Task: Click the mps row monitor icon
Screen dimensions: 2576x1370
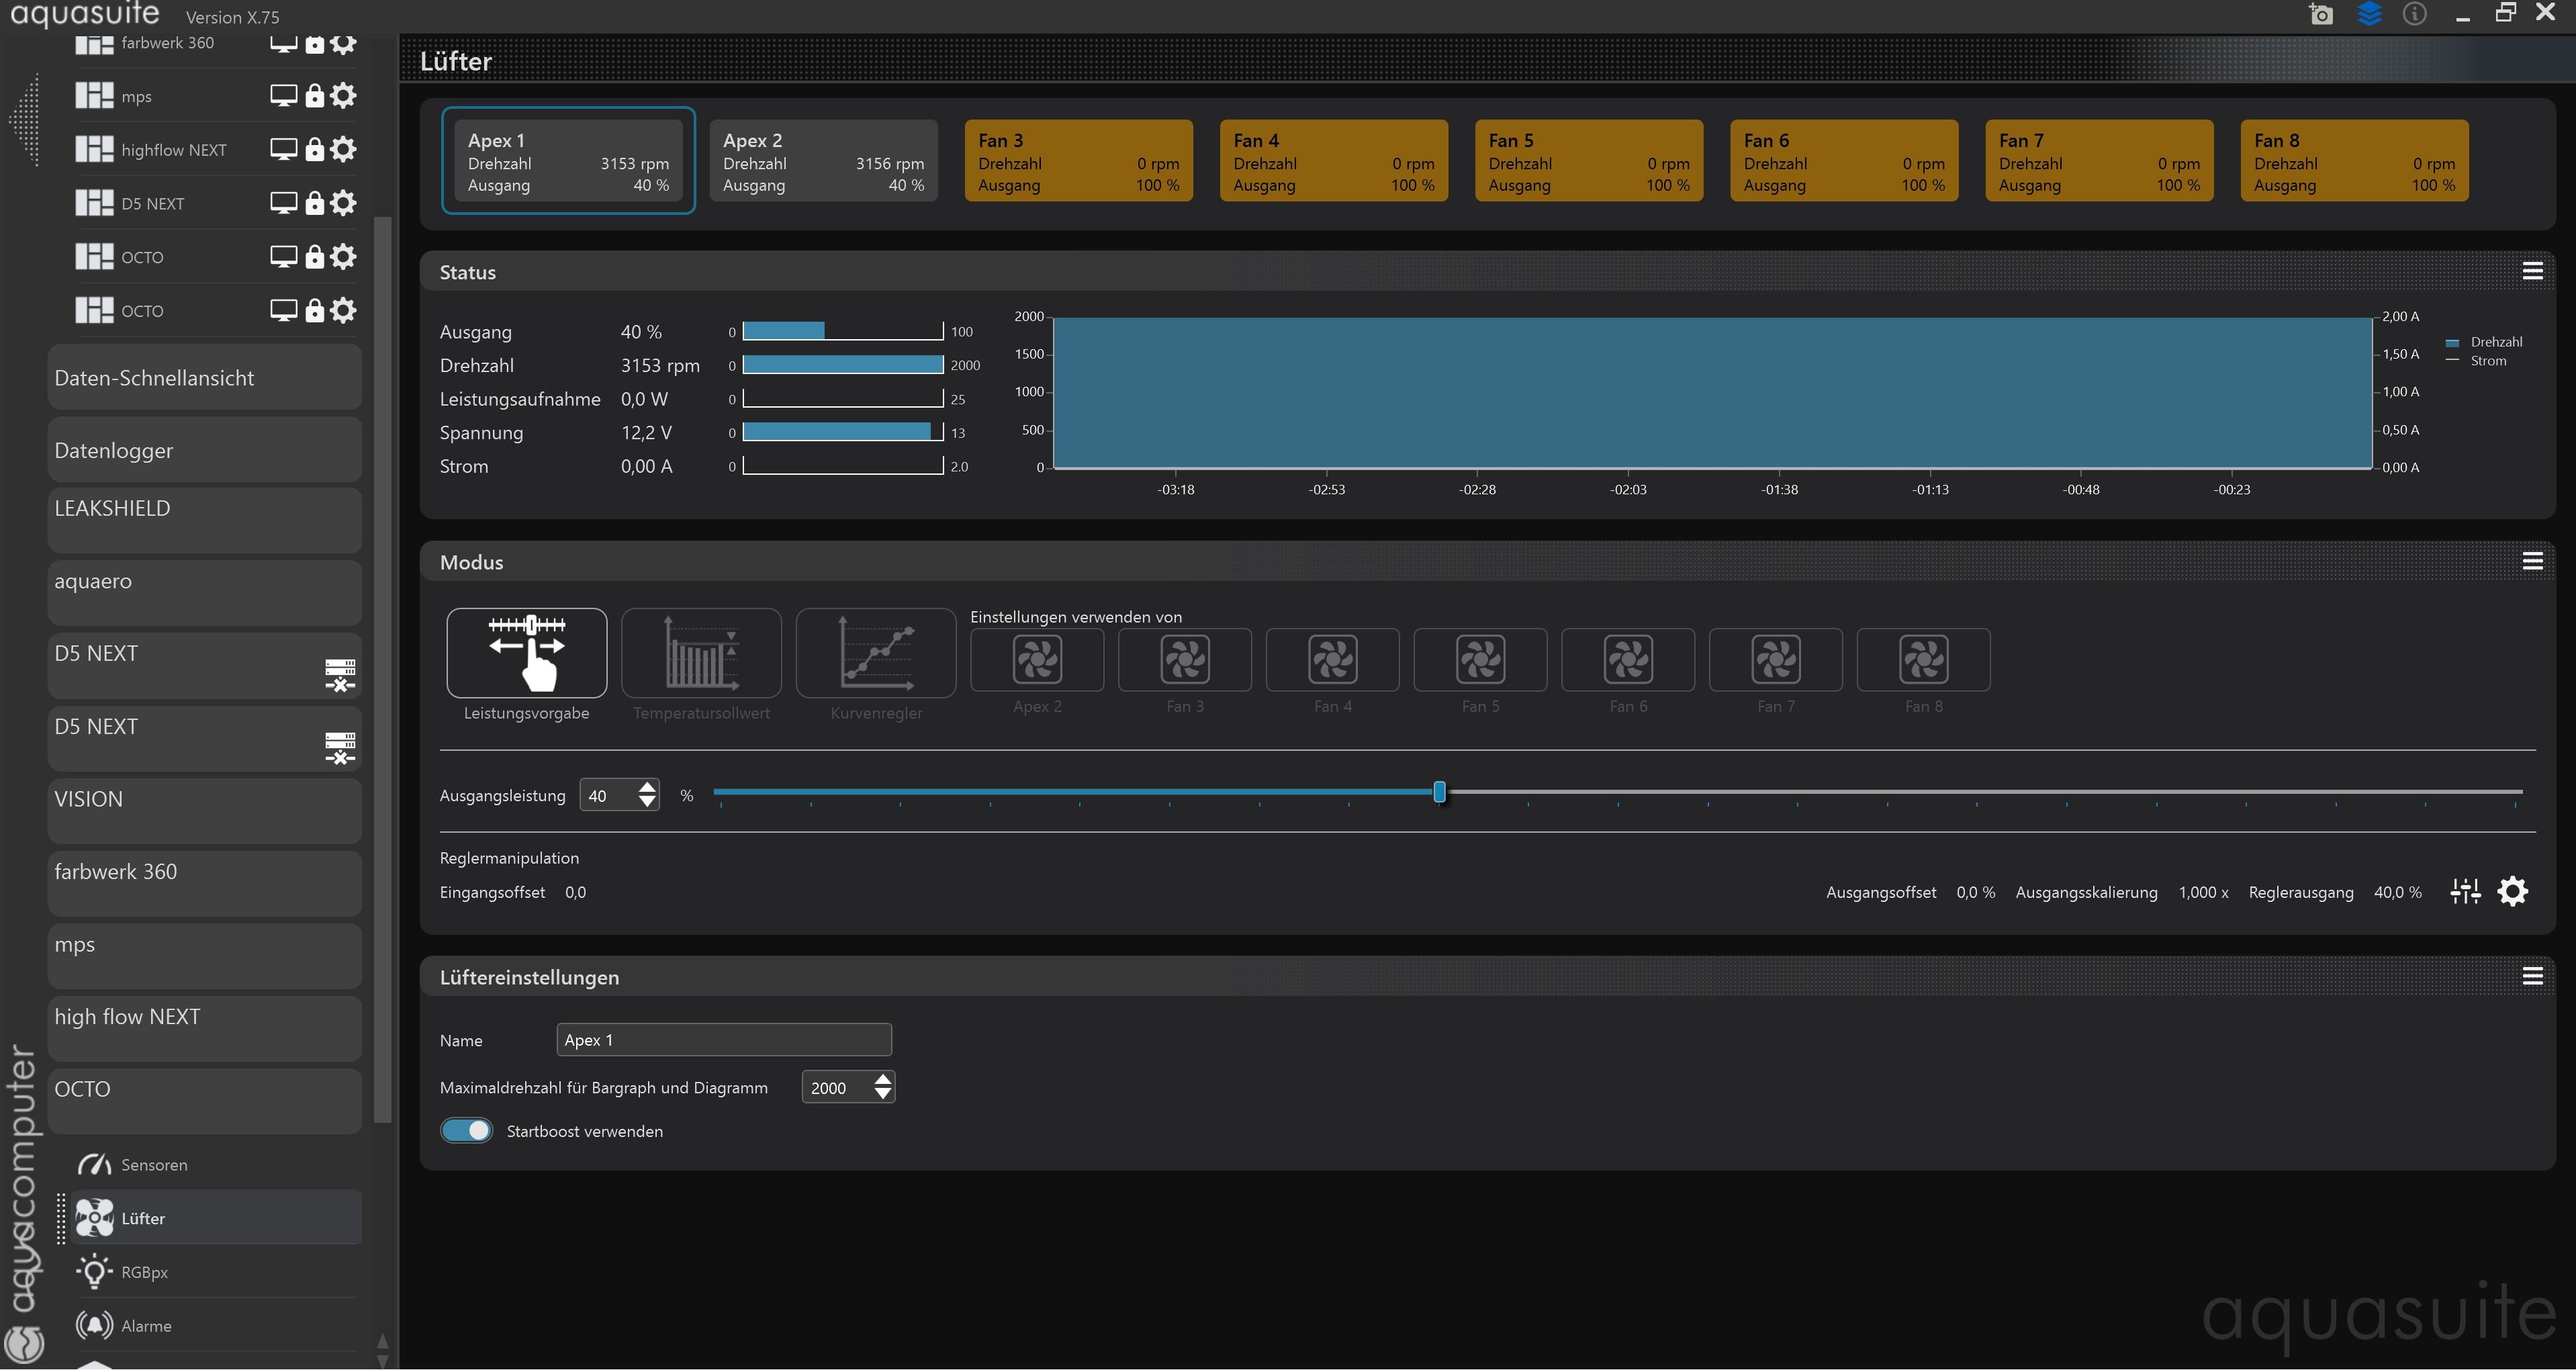Action: coord(284,96)
